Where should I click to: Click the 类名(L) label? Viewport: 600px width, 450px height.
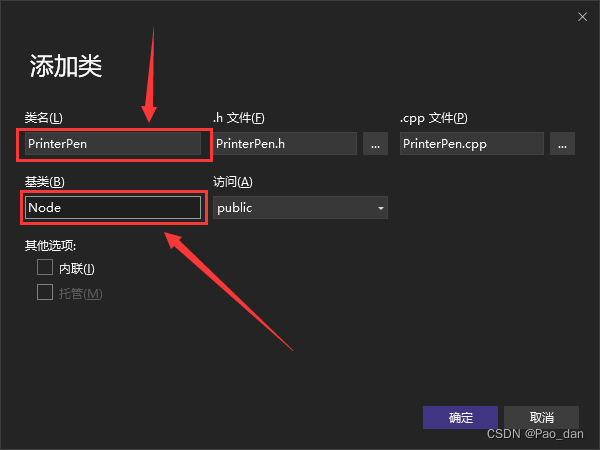tap(44, 118)
